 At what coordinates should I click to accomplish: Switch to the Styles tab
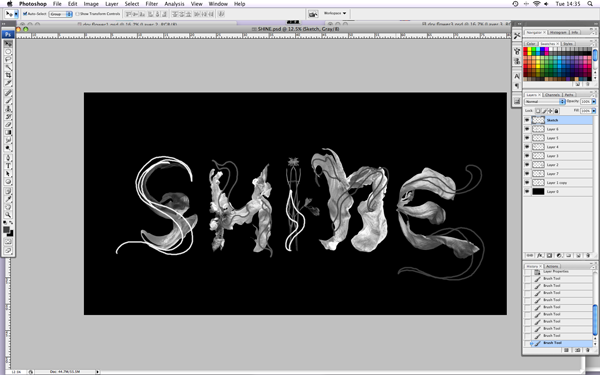click(567, 44)
